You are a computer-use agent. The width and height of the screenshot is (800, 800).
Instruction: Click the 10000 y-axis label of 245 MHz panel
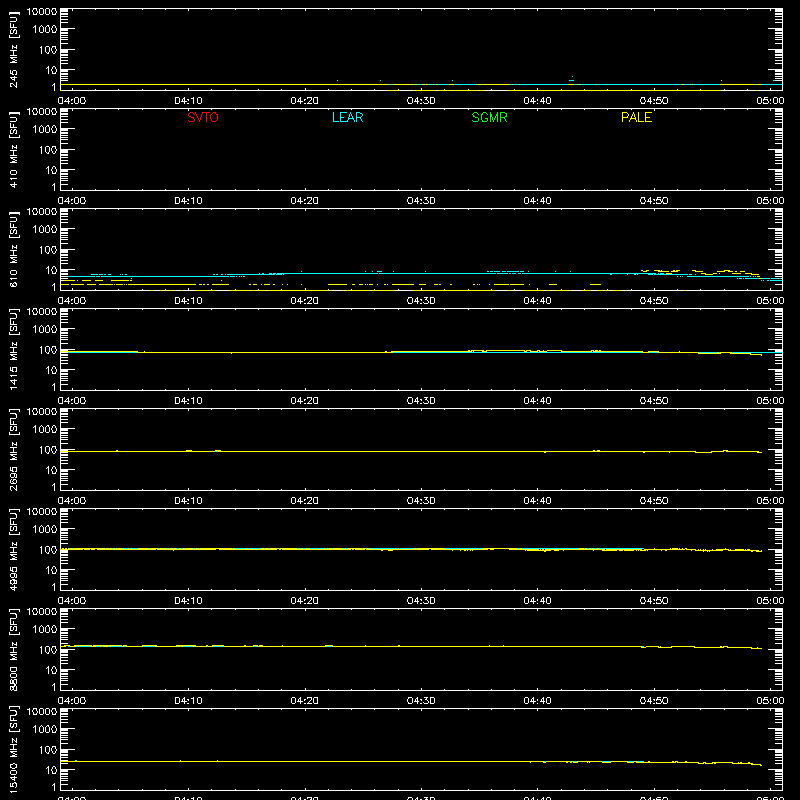click(42, 12)
